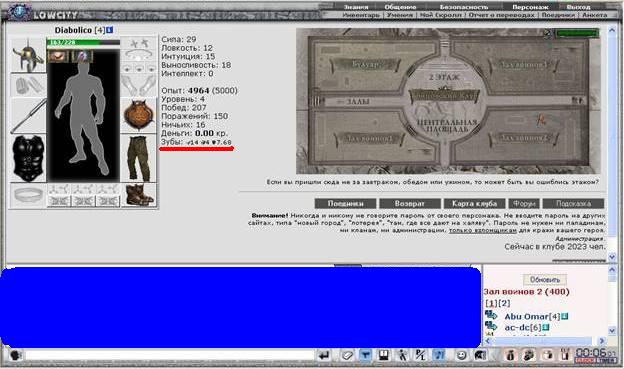Click the belt slot under body armor
Viewport: 624px width, 369px height.
point(28,195)
